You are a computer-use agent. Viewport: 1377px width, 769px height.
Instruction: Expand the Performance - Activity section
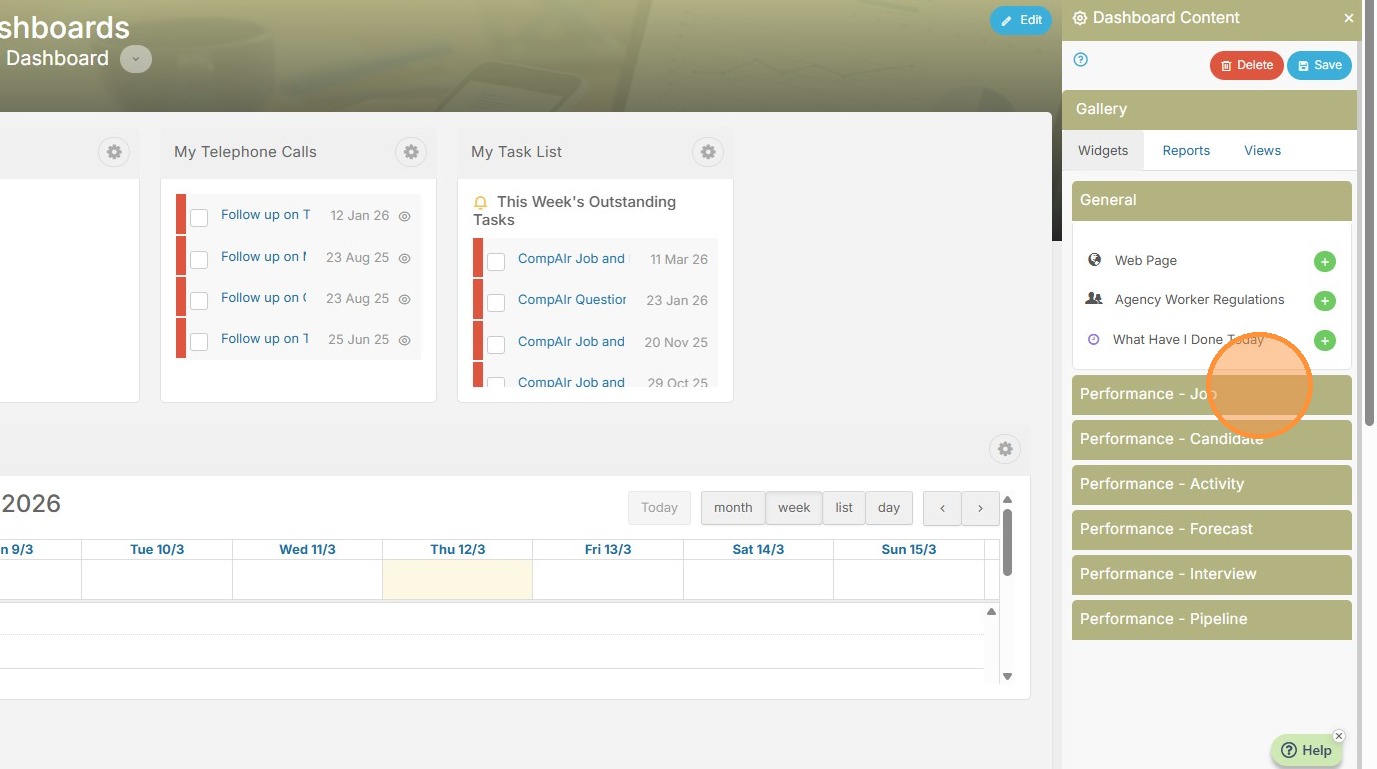(x=1211, y=484)
